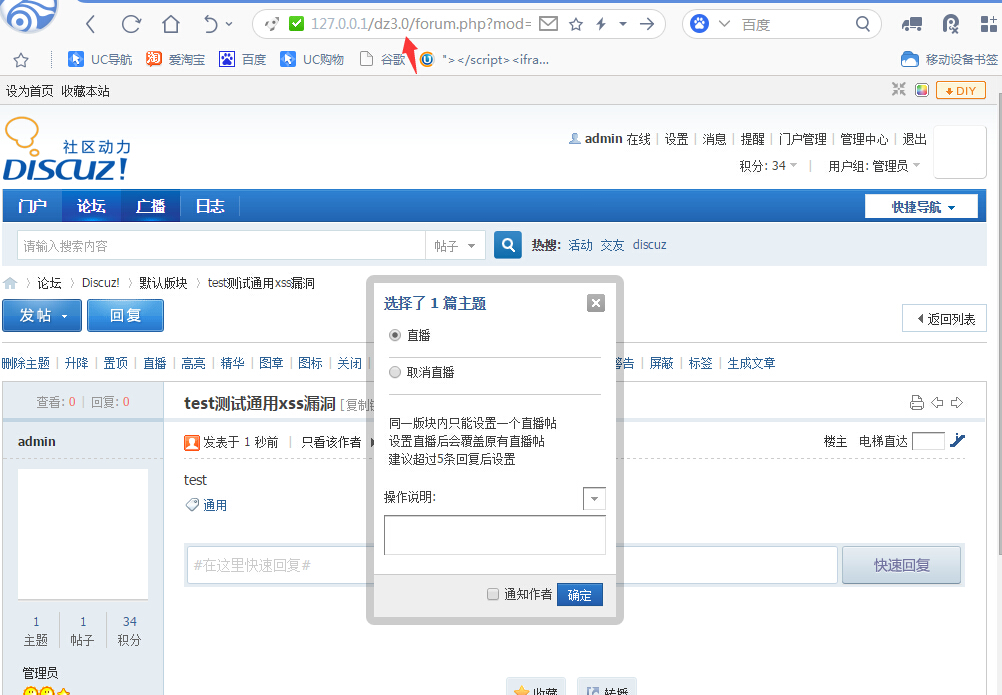1002x695 pixels.
Task: Bookmark page with address bar star
Action: [x=576, y=24]
